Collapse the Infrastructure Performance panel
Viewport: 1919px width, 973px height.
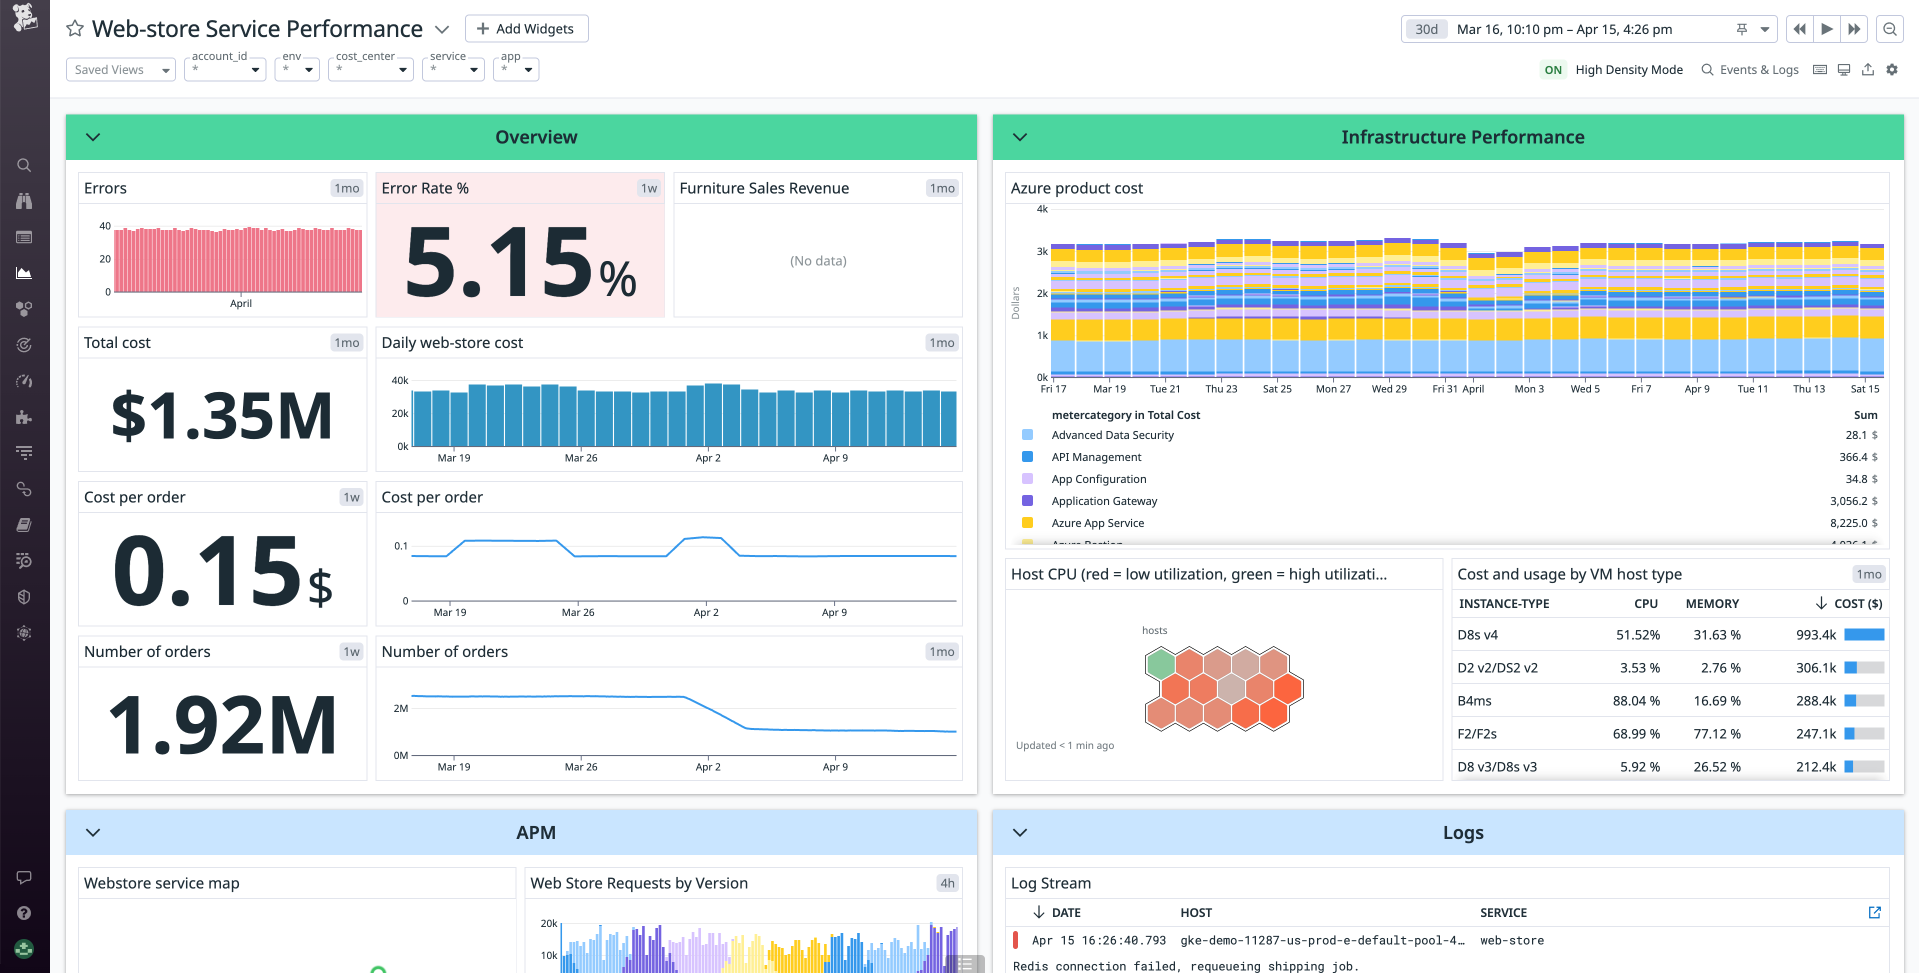[1020, 137]
